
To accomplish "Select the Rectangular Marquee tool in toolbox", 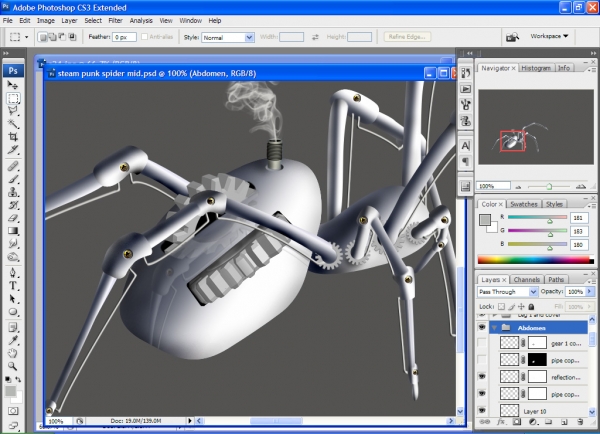I will tap(13, 98).
